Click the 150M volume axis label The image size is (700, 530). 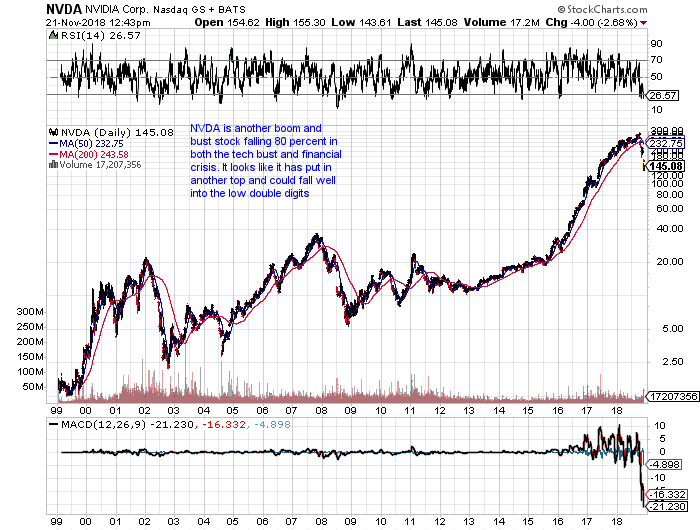(x=29, y=357)
